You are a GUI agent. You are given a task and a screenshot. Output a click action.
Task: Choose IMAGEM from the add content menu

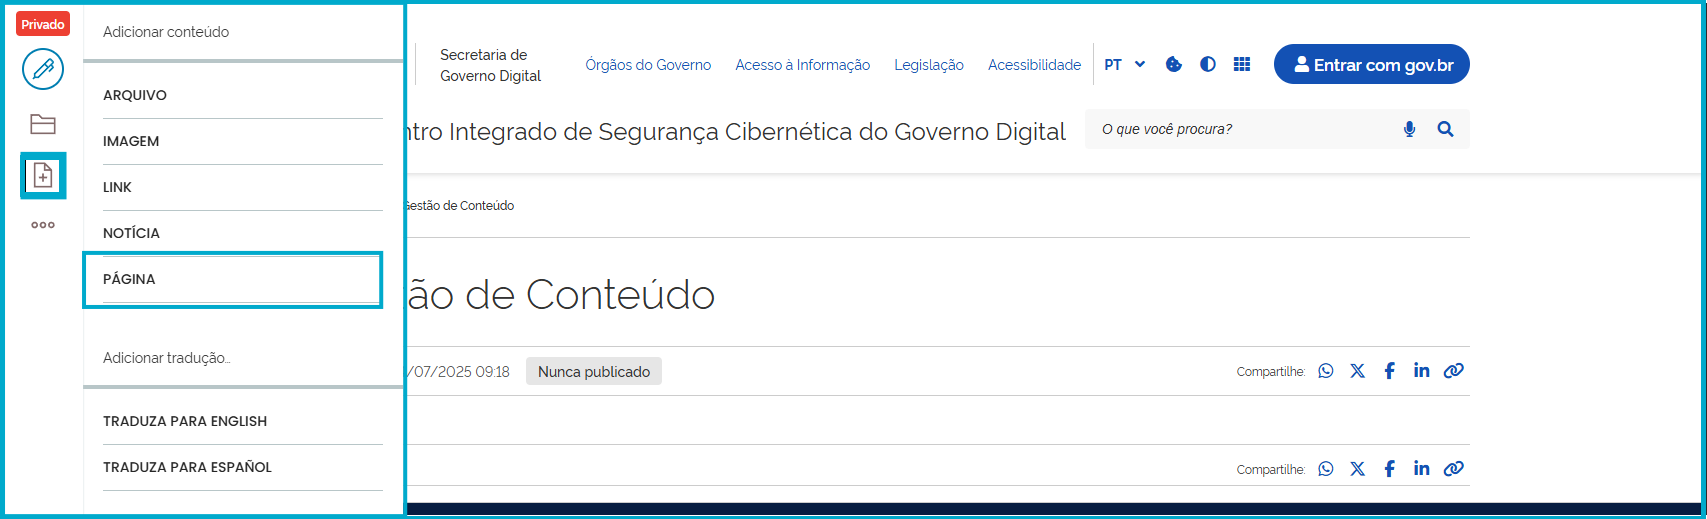pyautogui.click(x=243, y=141)
